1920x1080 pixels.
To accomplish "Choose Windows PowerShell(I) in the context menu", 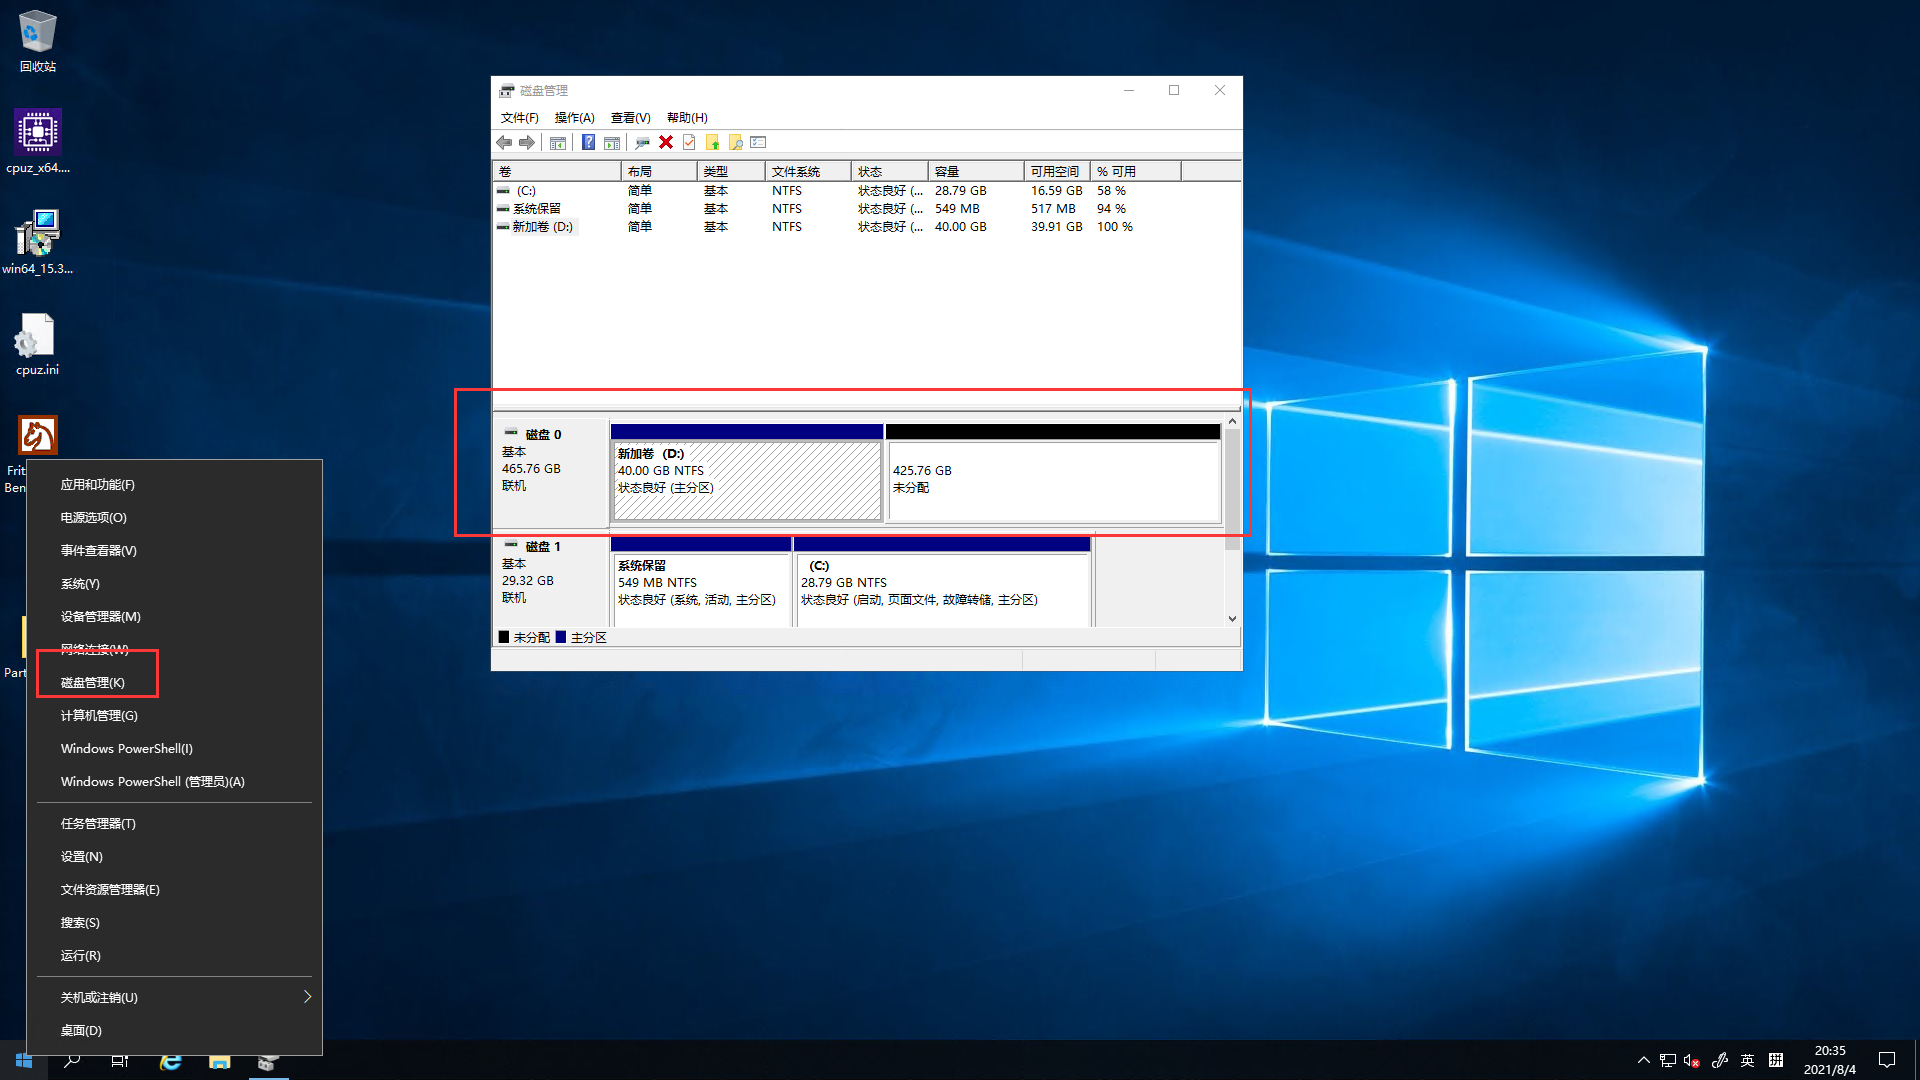I will point(174,749).
